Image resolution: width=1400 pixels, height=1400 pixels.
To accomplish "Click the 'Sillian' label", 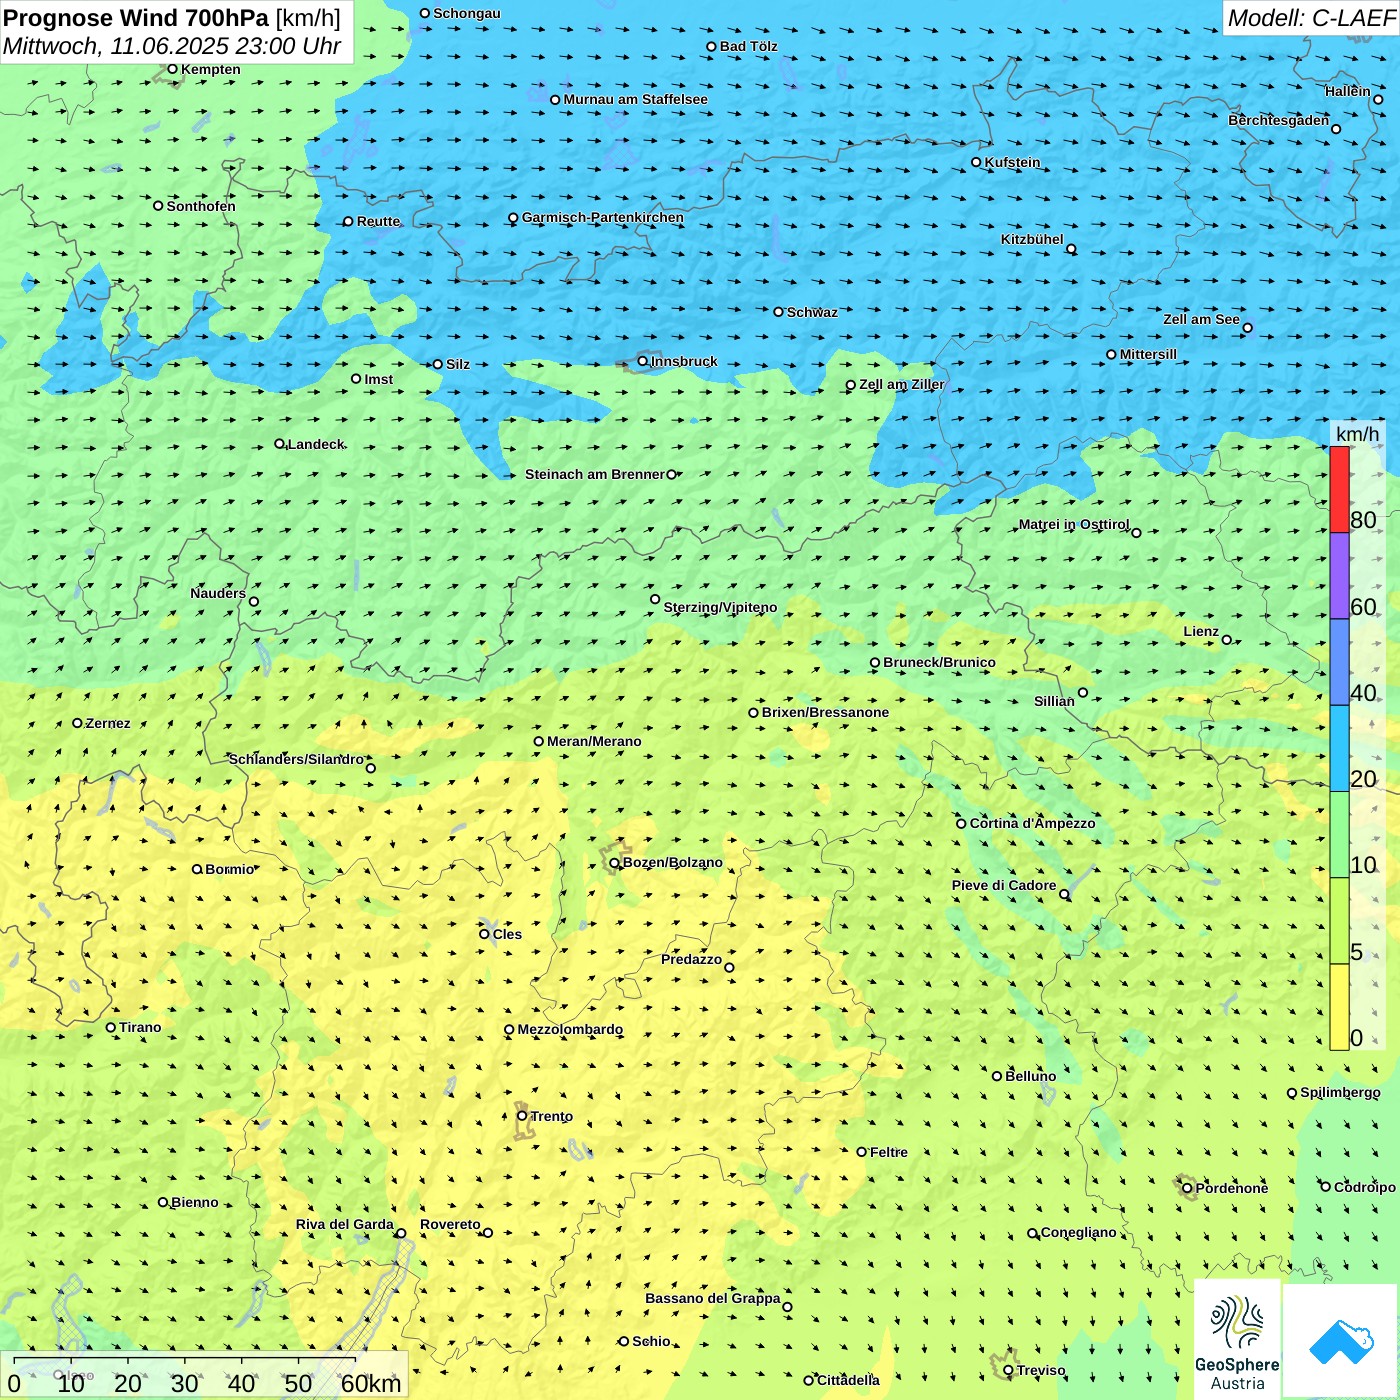I will click(x=1054, y=701).
